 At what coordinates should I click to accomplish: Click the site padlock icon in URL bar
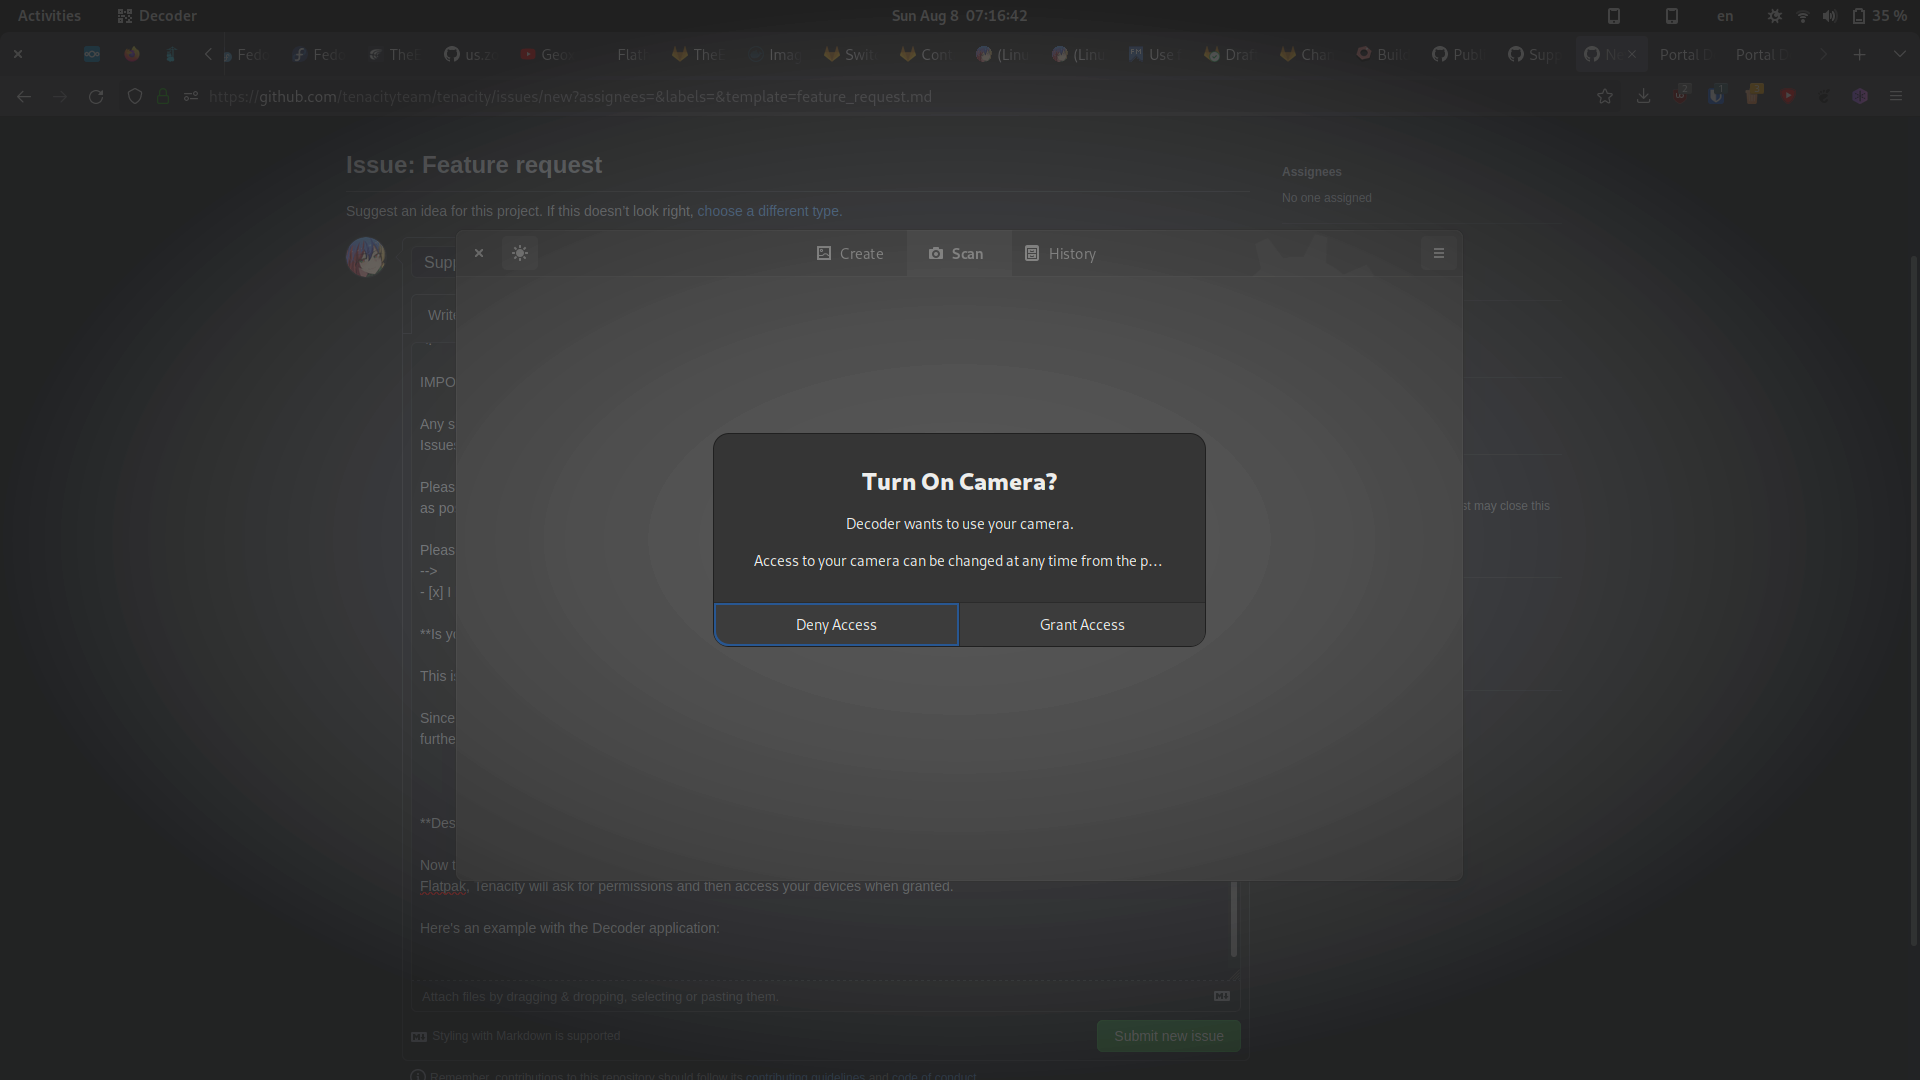point(163,97)
